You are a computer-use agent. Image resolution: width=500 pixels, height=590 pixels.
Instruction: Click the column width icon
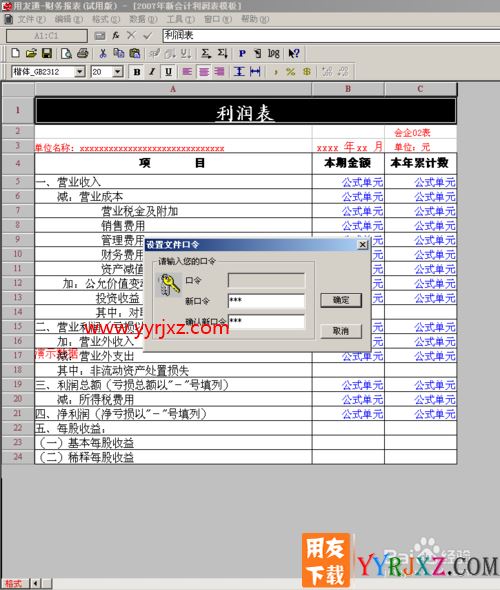[x=255, y=71]
